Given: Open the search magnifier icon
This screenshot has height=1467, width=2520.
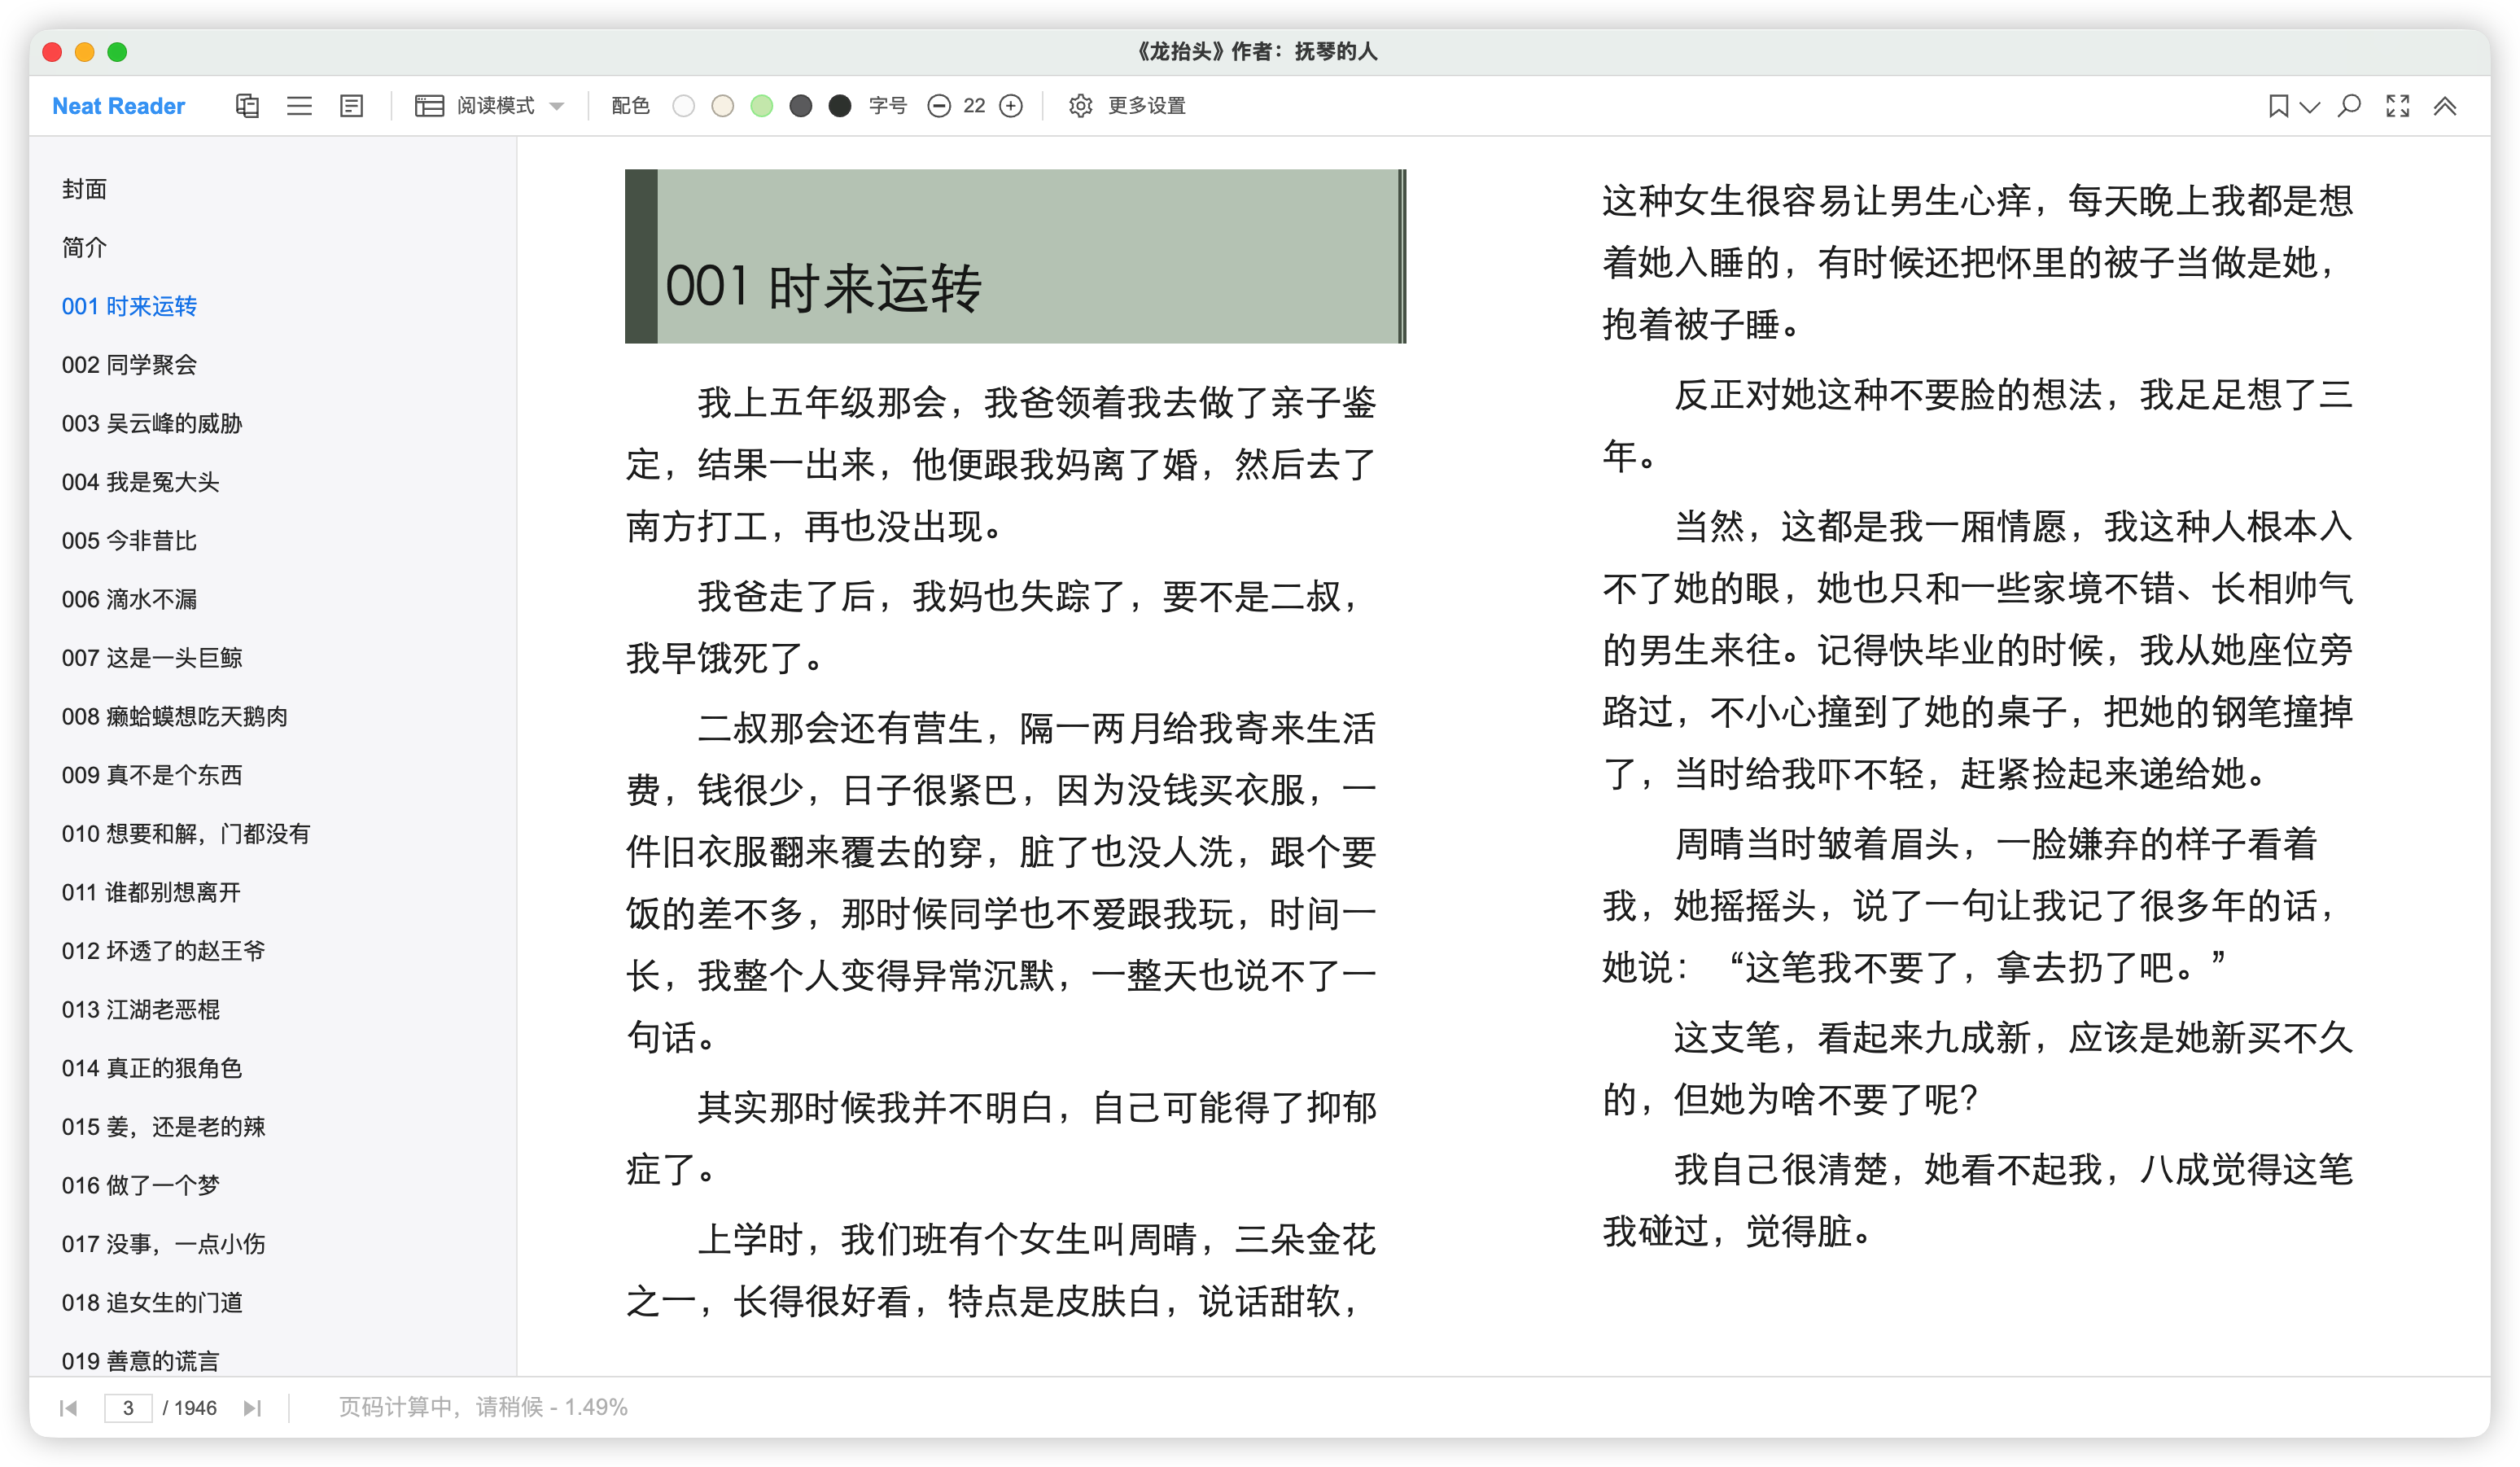Looking at the screenshot, I should (x=2349, y=106).
